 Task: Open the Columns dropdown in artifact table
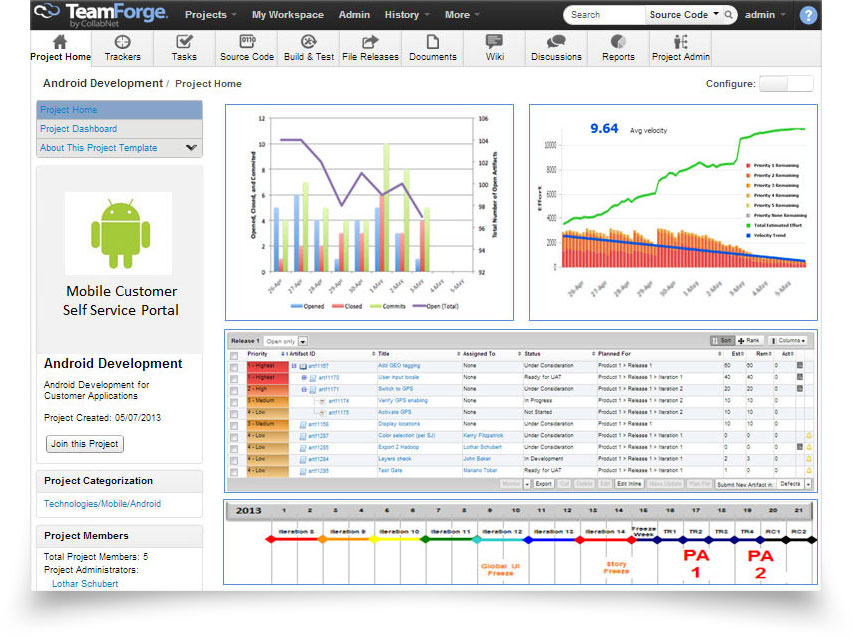click(788, 341)
